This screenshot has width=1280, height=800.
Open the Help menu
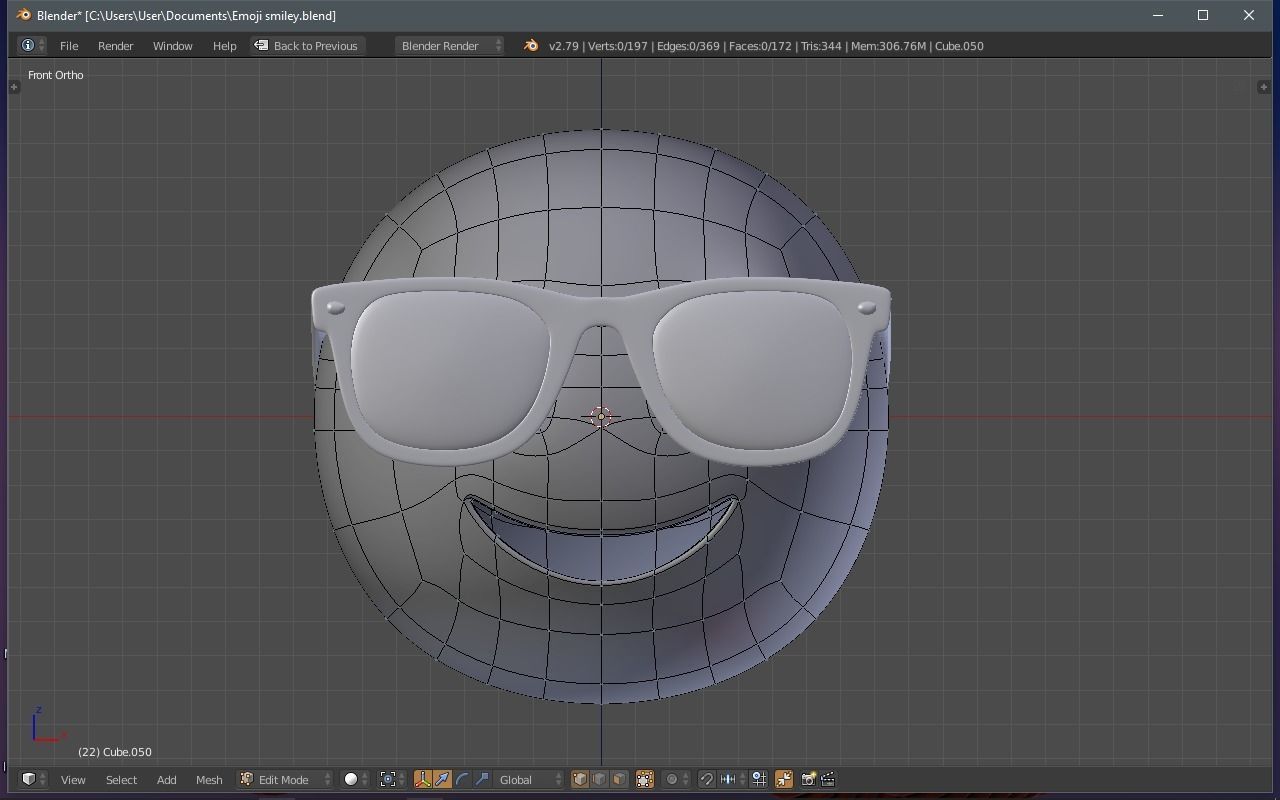pyautogui.click(x=224, y=46)
